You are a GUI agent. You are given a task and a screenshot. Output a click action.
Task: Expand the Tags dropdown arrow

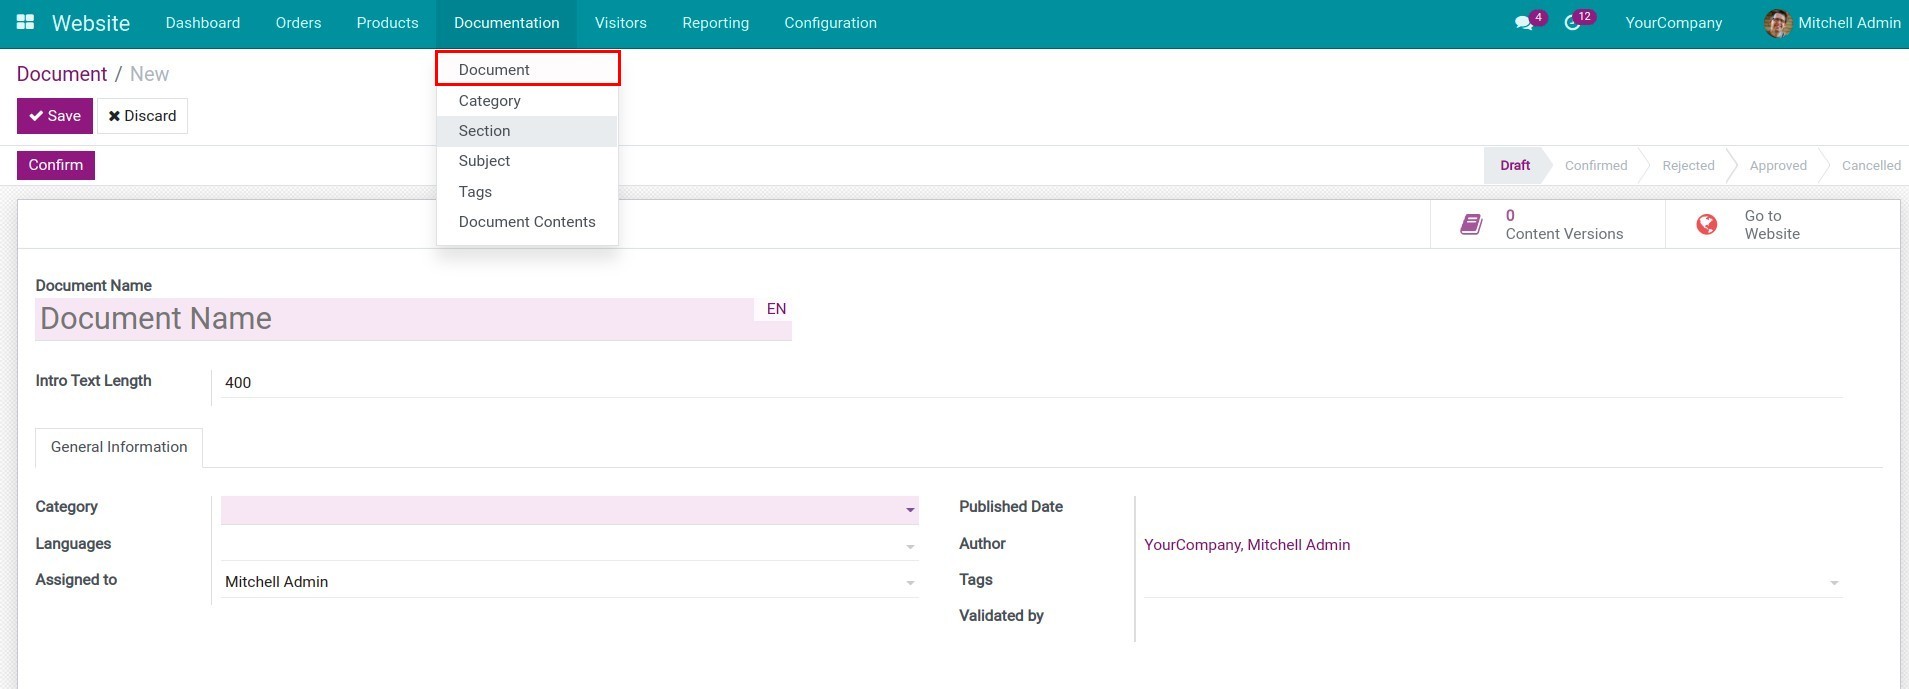pos(1833,582)
